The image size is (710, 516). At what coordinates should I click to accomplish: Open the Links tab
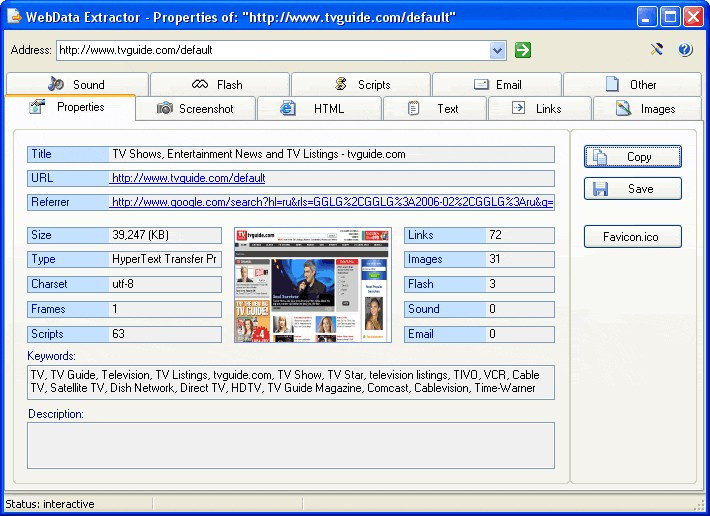tap(540, 109)
